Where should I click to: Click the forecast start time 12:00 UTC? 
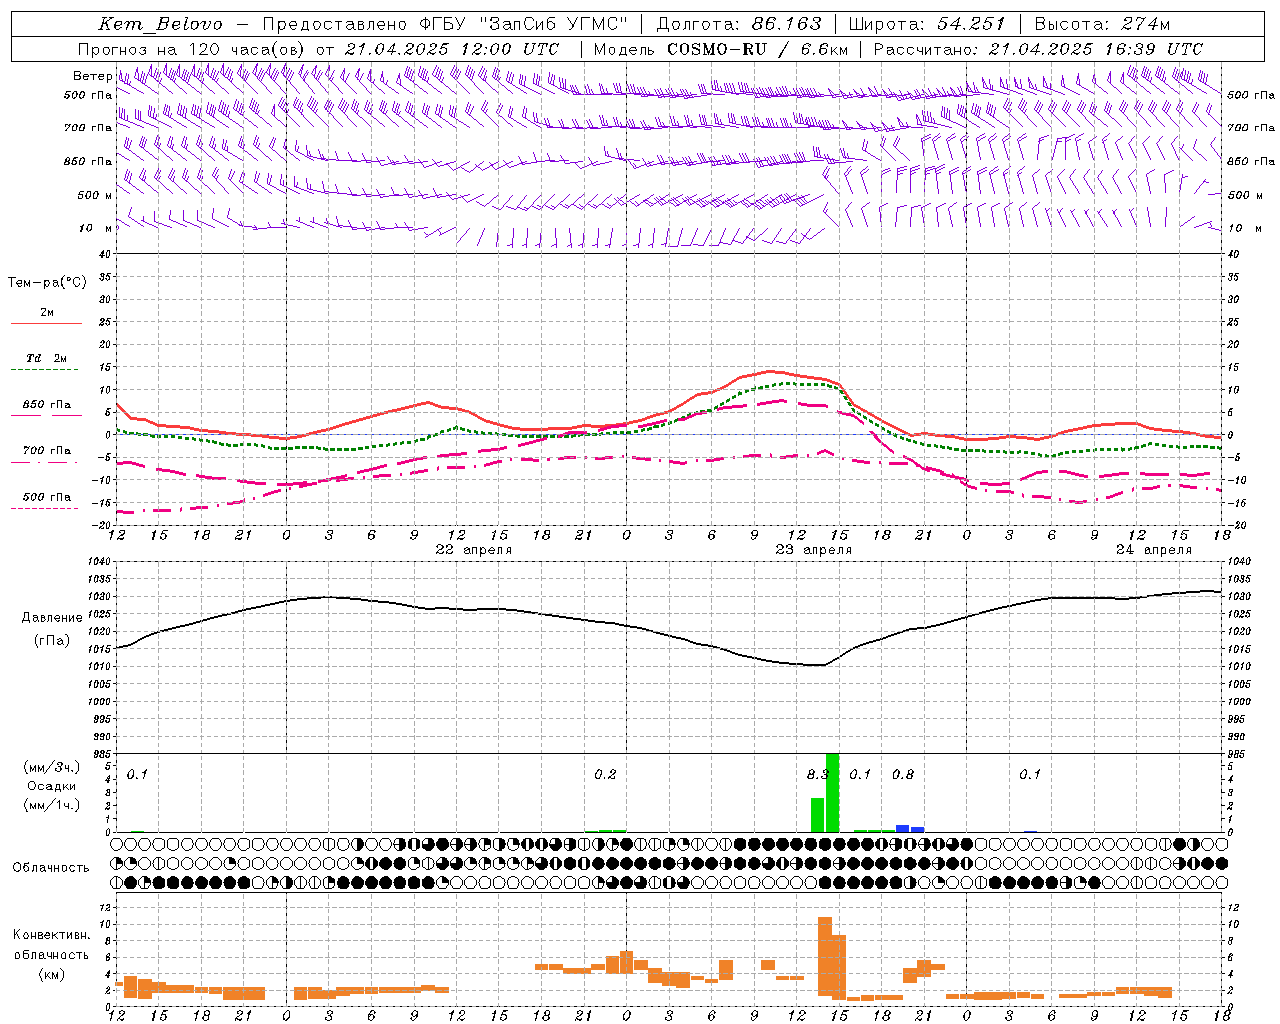510,49
